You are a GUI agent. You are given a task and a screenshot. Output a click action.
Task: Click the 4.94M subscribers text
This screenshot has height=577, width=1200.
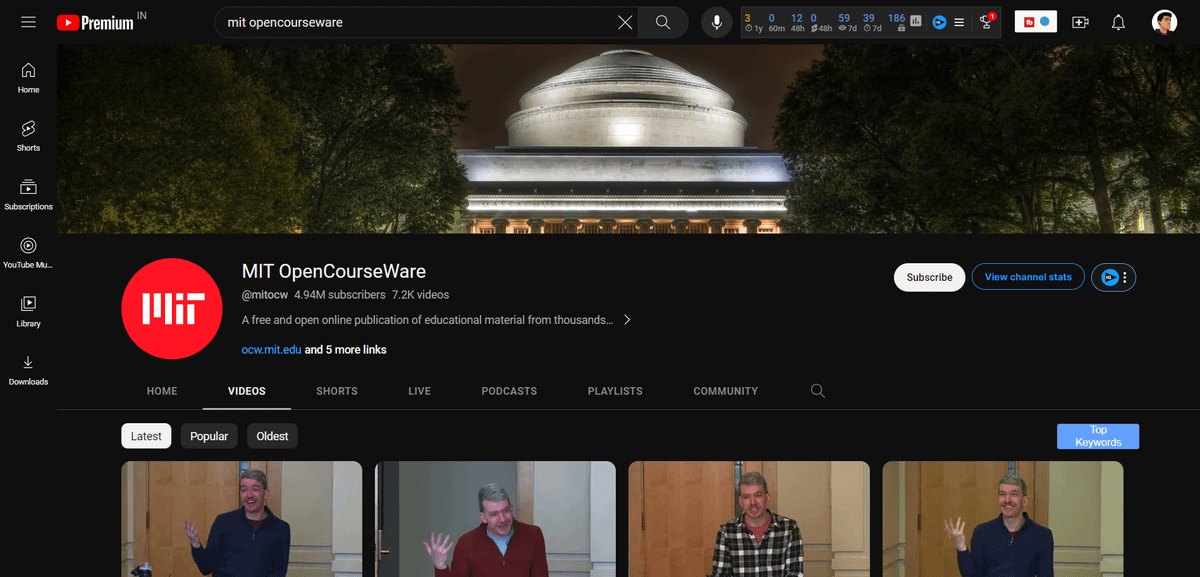pyautogui.click(x=339, y=295)
